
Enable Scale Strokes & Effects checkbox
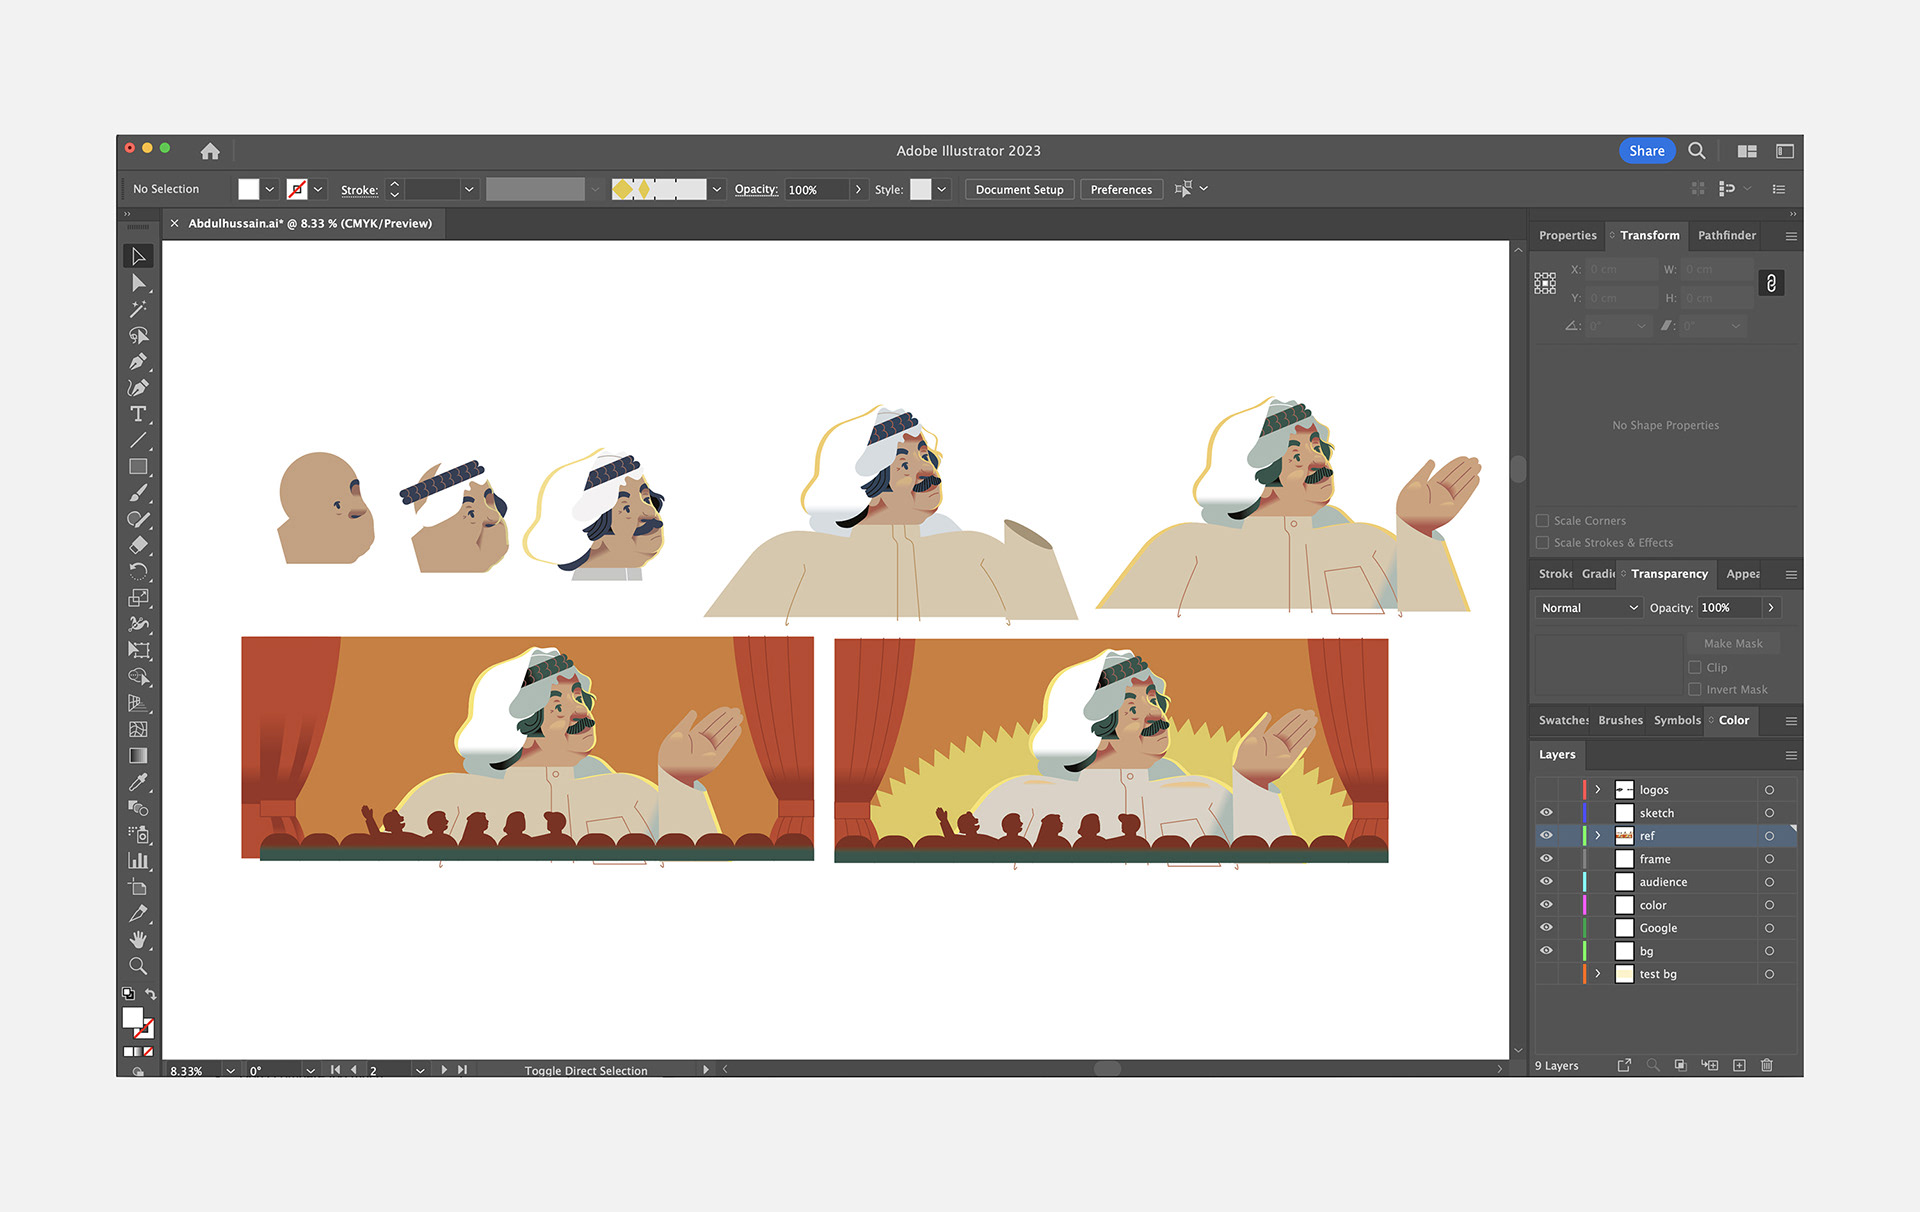coord(1542,543)
